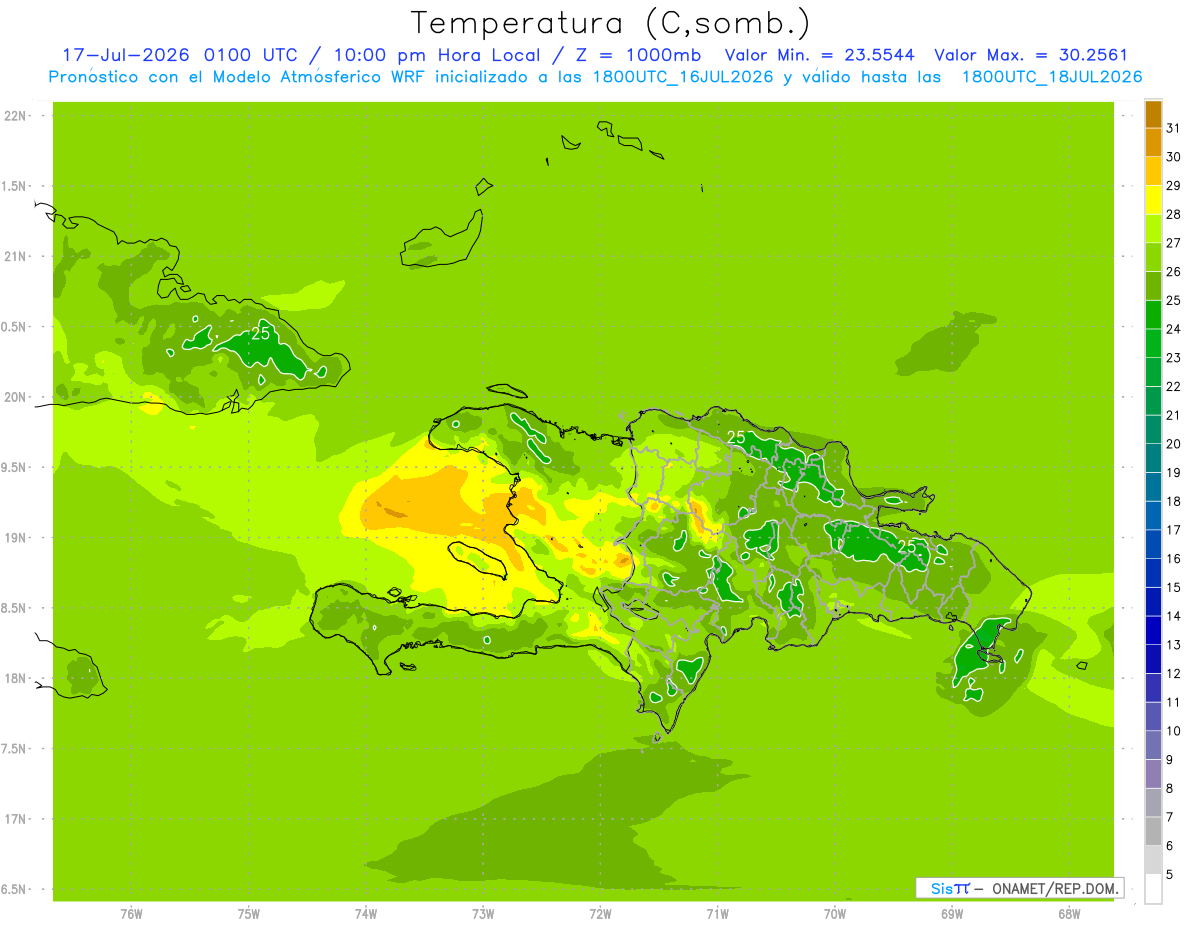Click the colorbar scale label "9"
This screenshot has height=927, width=1200.
1170,760
